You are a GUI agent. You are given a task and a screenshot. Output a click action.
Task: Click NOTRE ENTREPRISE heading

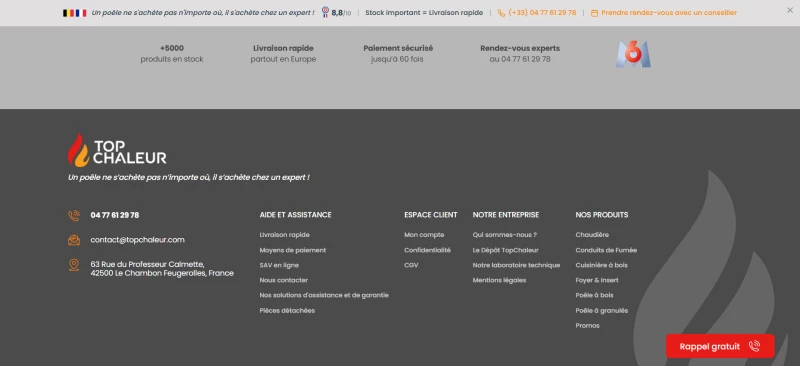click(506, 215)
